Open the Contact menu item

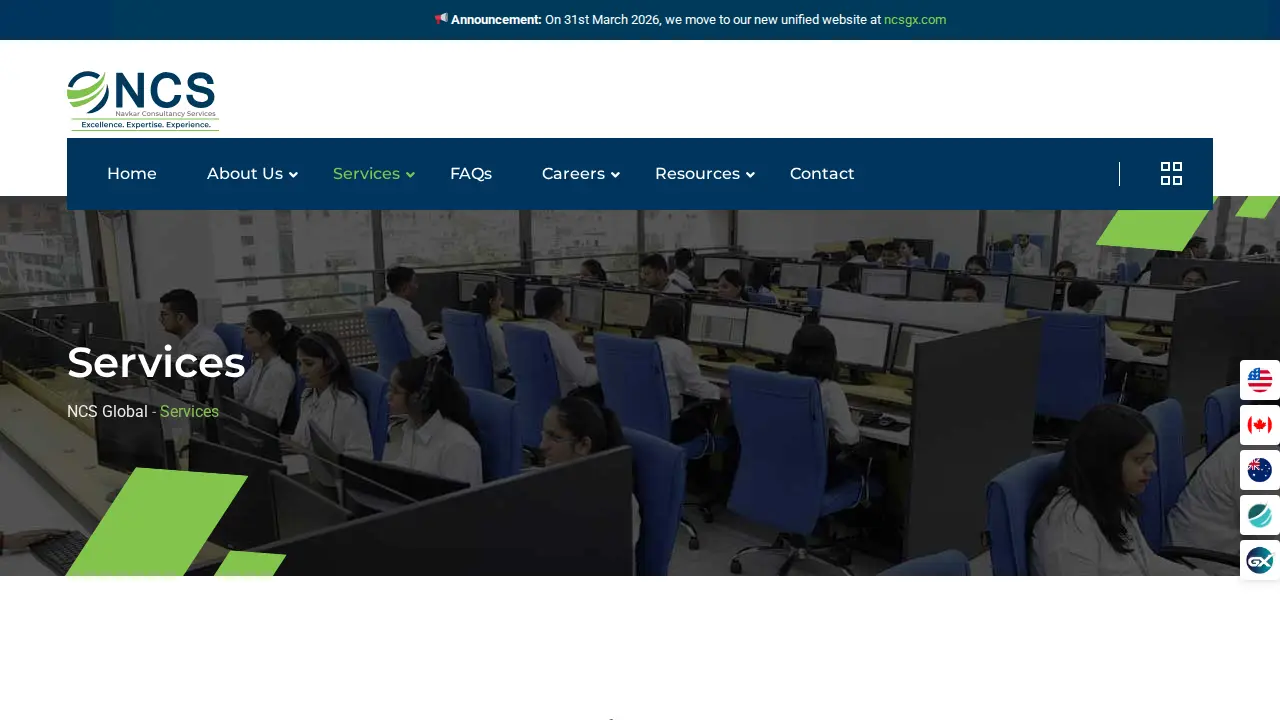click(822, 174)
